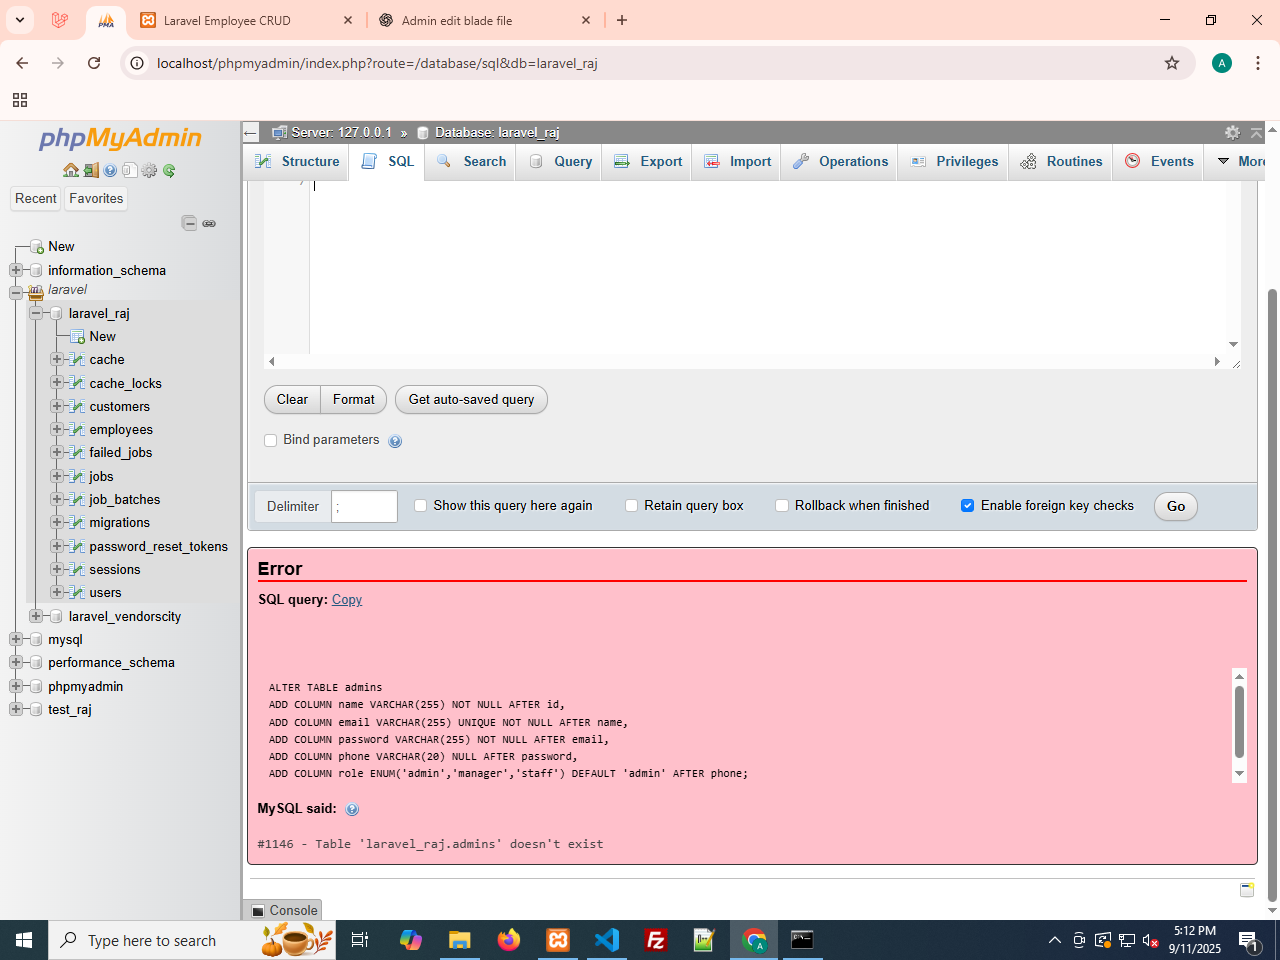Check 'Show this query here again'
This screenshot has width=1280, height=960.
click(x=421, y=506)
